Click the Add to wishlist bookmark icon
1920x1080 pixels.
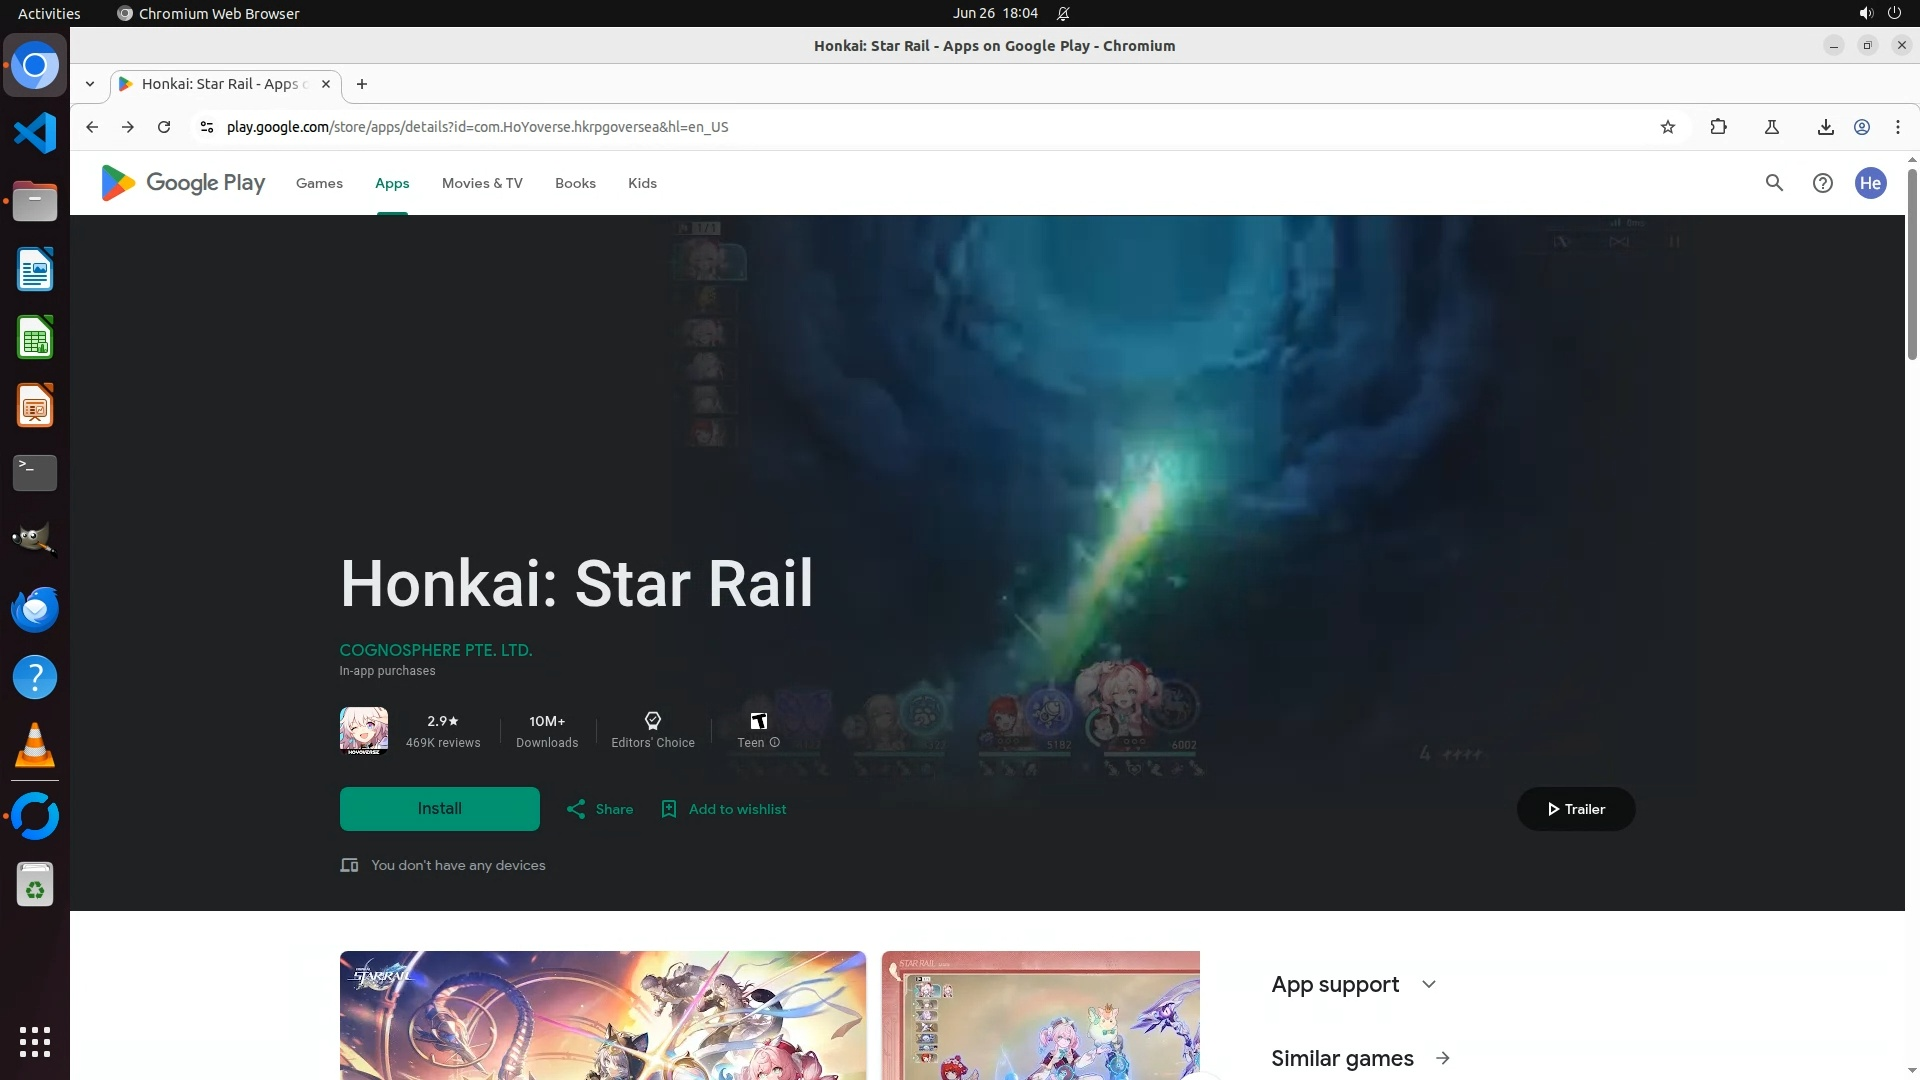pyautogui.click(x=669, y=809)
